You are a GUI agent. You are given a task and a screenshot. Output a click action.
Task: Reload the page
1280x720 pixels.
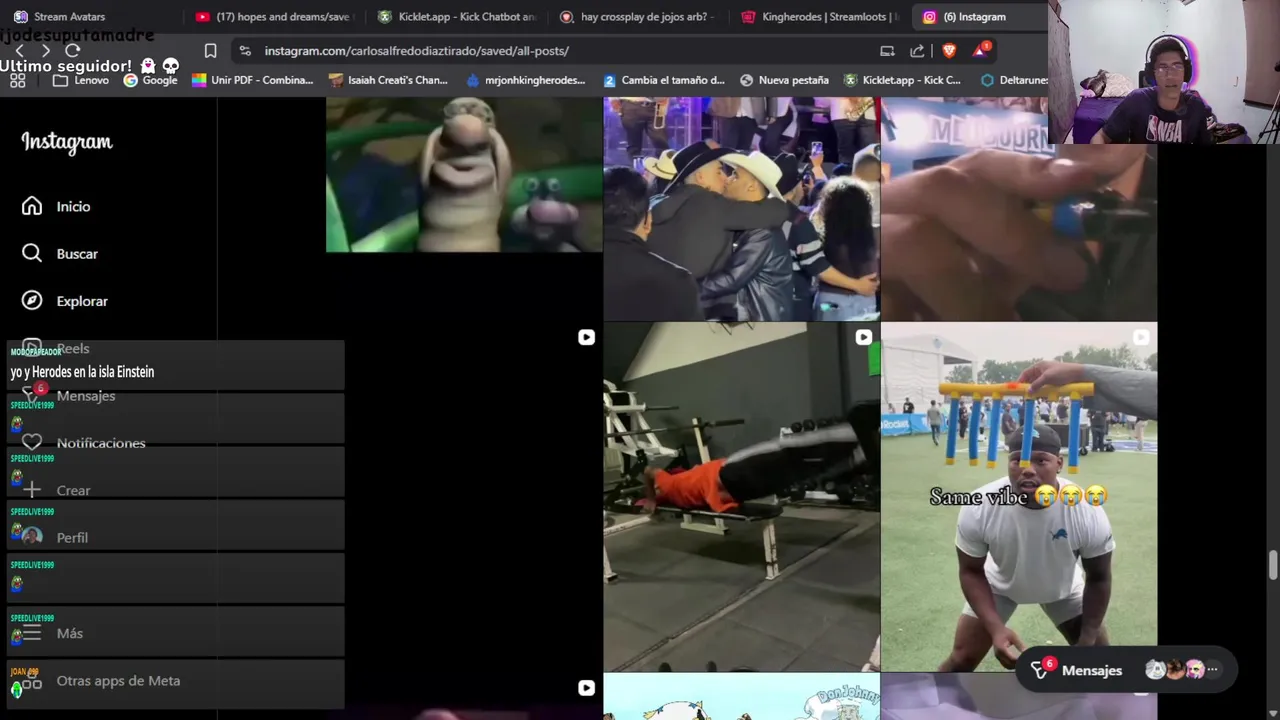tap(73, 51)
